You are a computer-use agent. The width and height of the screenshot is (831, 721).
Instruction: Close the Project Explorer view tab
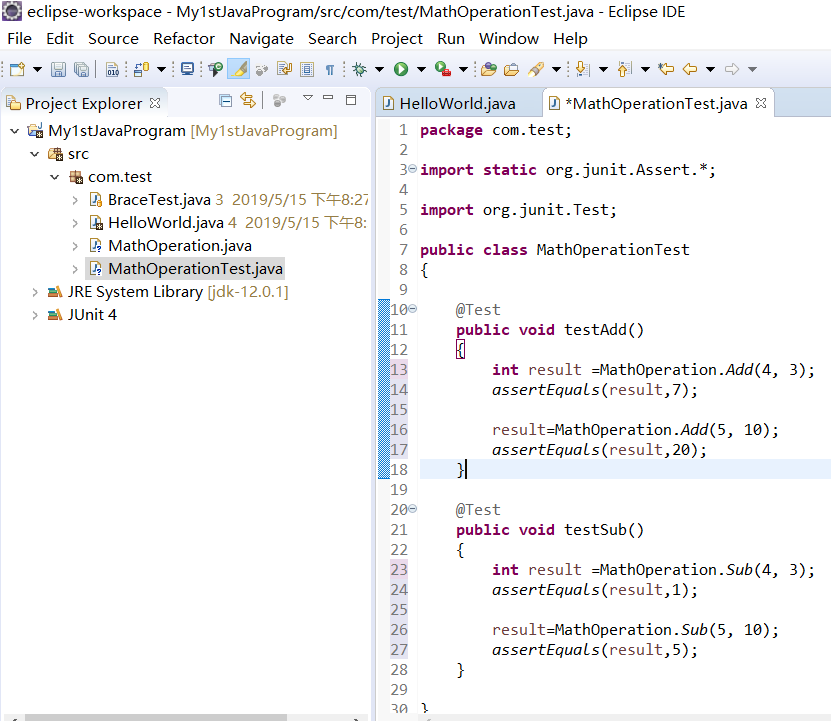[155, 103]
